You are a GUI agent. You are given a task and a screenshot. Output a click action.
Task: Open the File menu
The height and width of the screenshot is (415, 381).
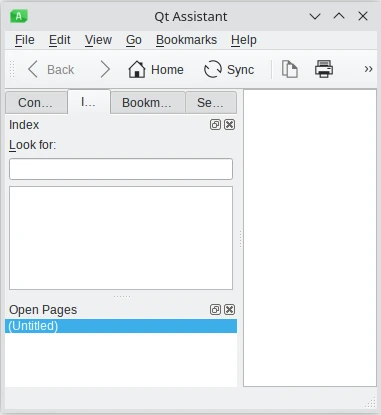click(25, 40)
